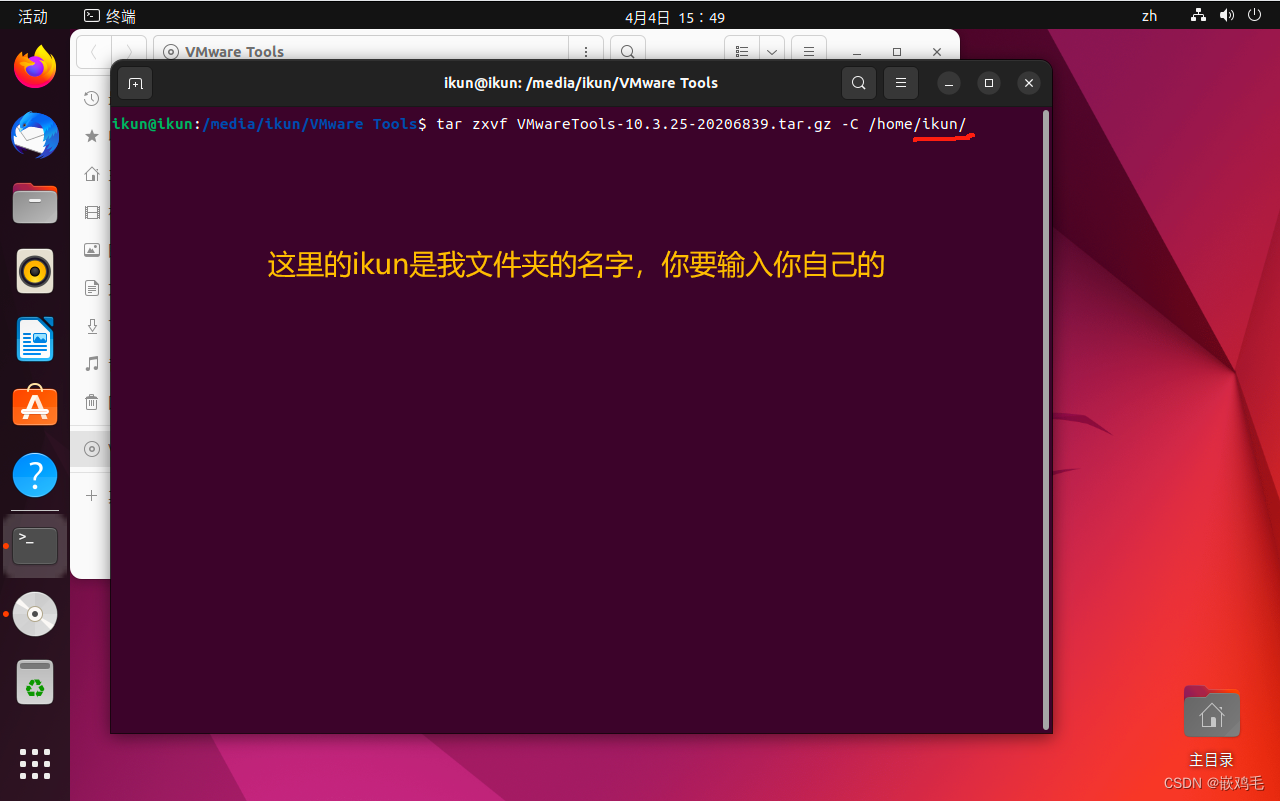Open the Help question-mark icon

pos(35,475)
